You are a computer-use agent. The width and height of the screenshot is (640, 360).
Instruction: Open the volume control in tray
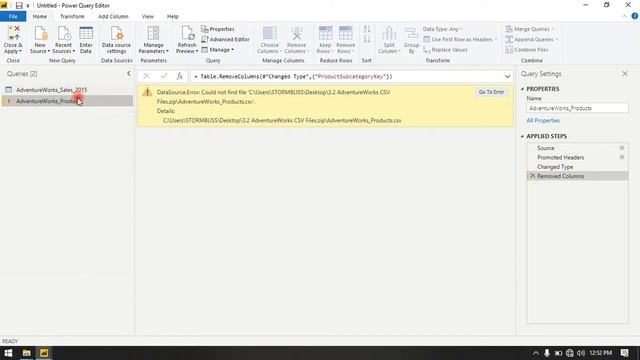pos(581,353)
